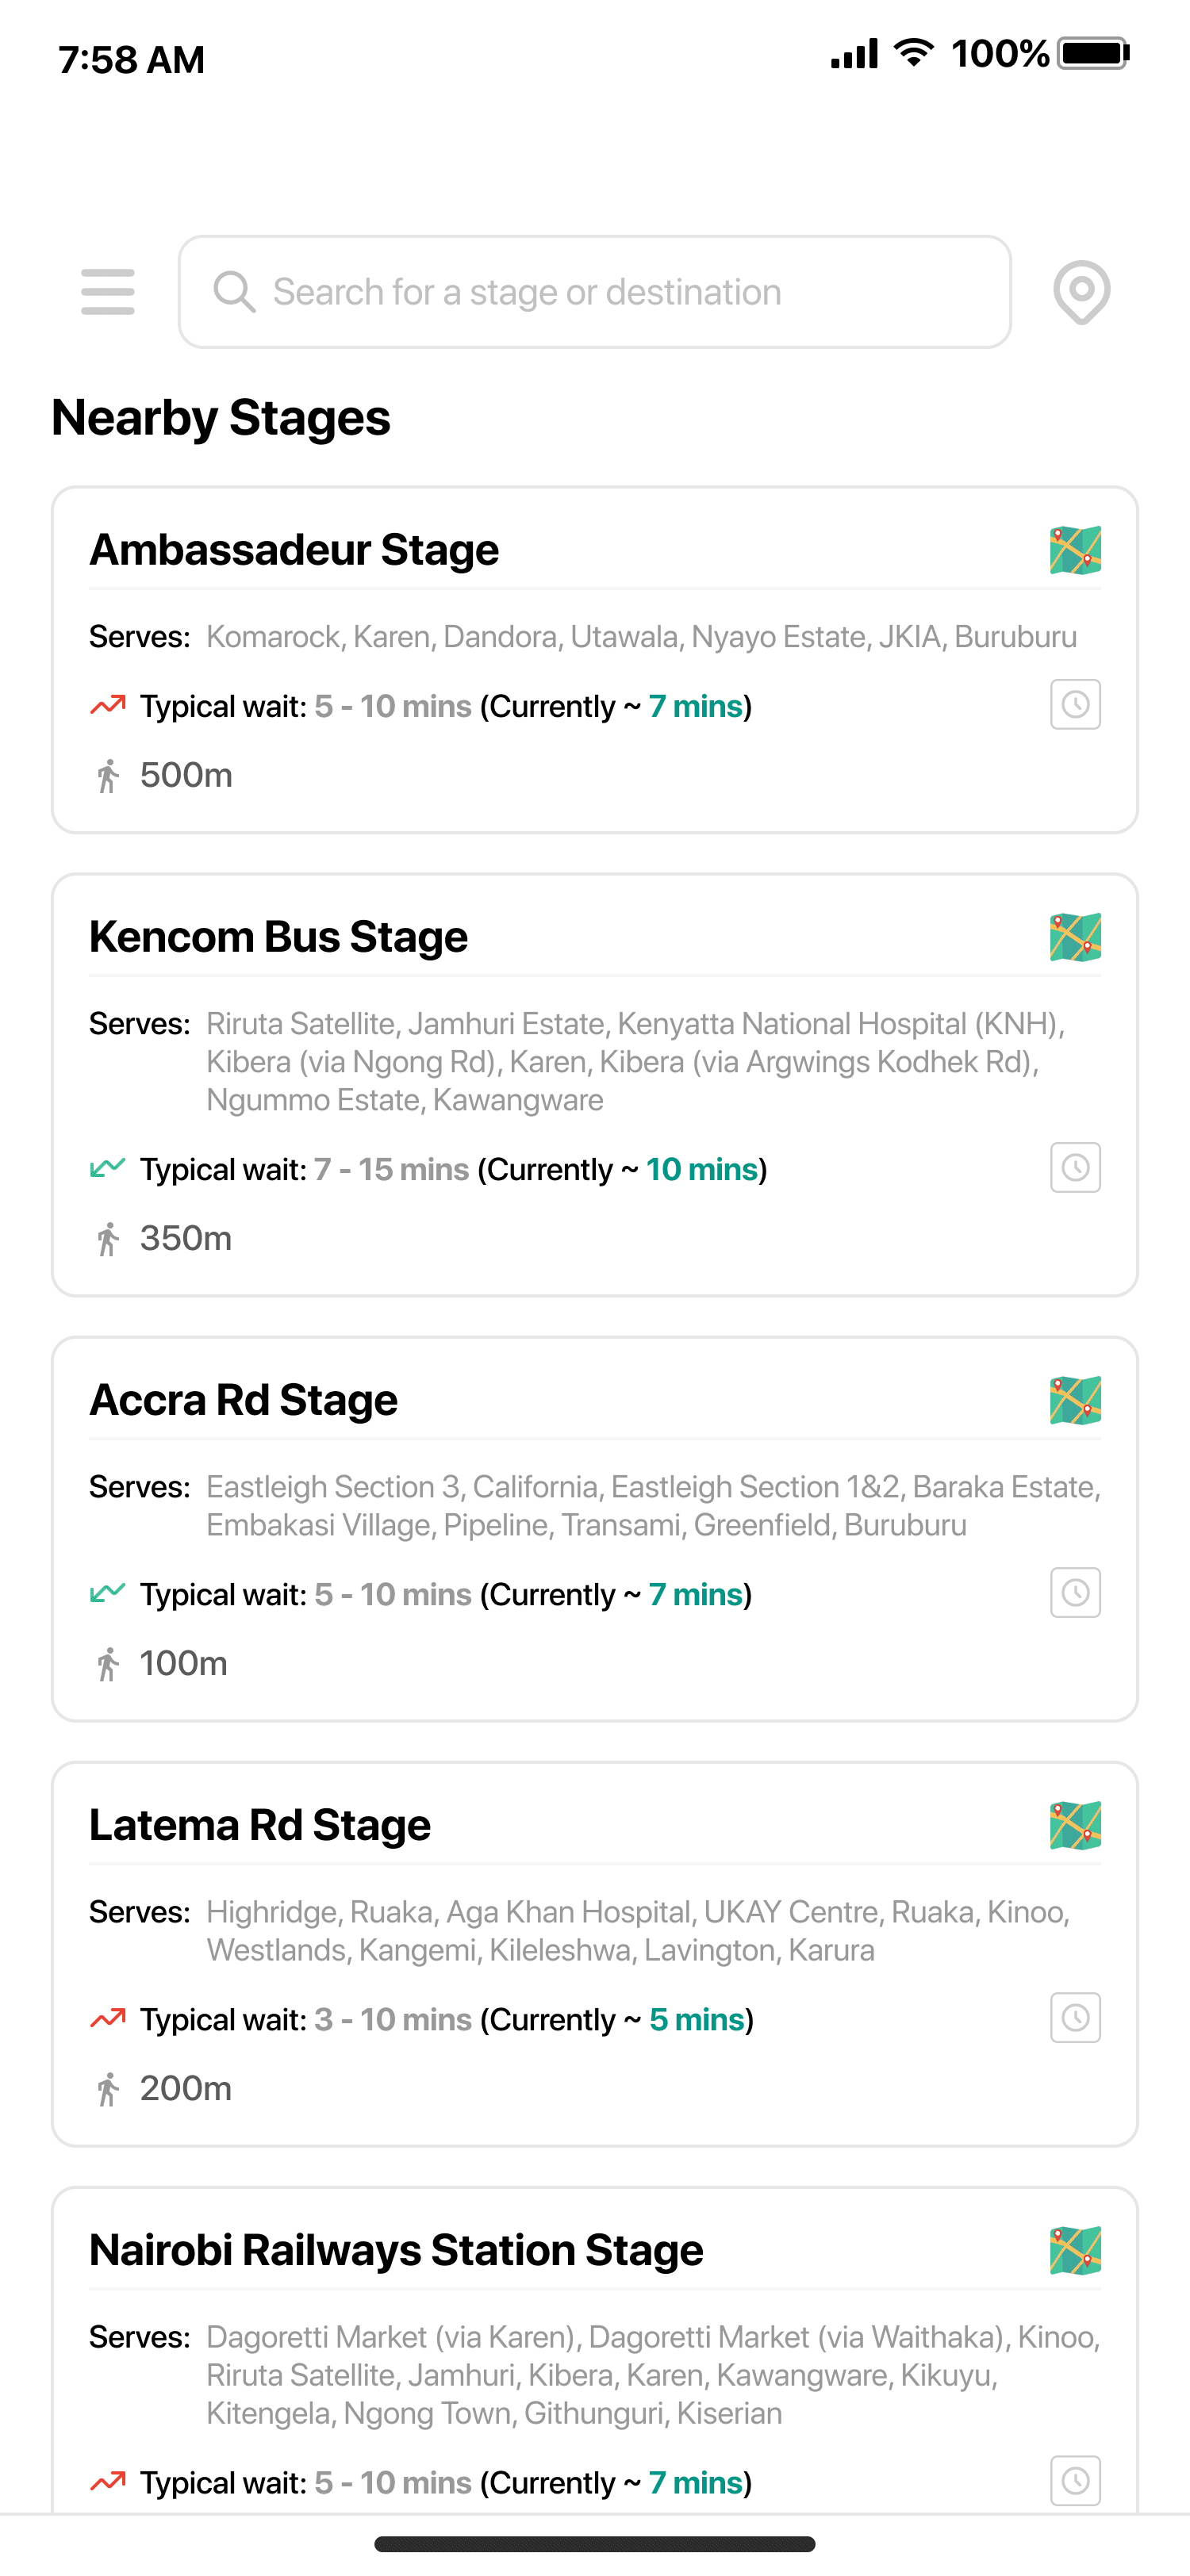
Task: Open map for Kencom Bus Stage
Action: 1075,937
